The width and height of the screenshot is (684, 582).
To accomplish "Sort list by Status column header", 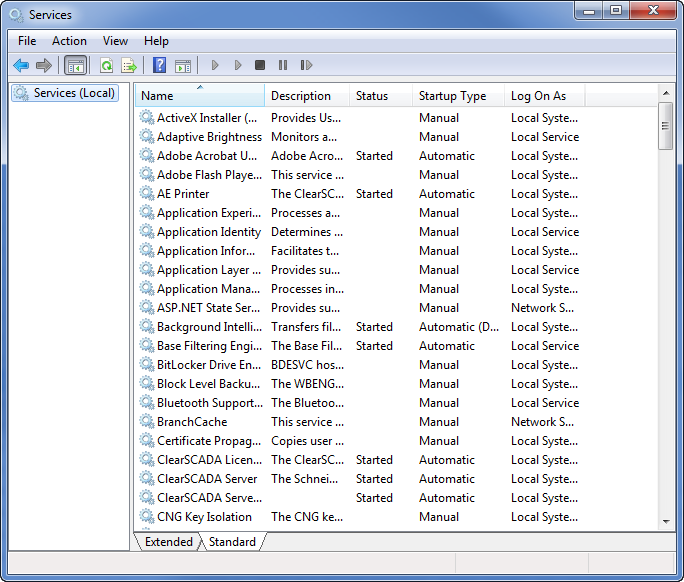I will pos(371,96).
